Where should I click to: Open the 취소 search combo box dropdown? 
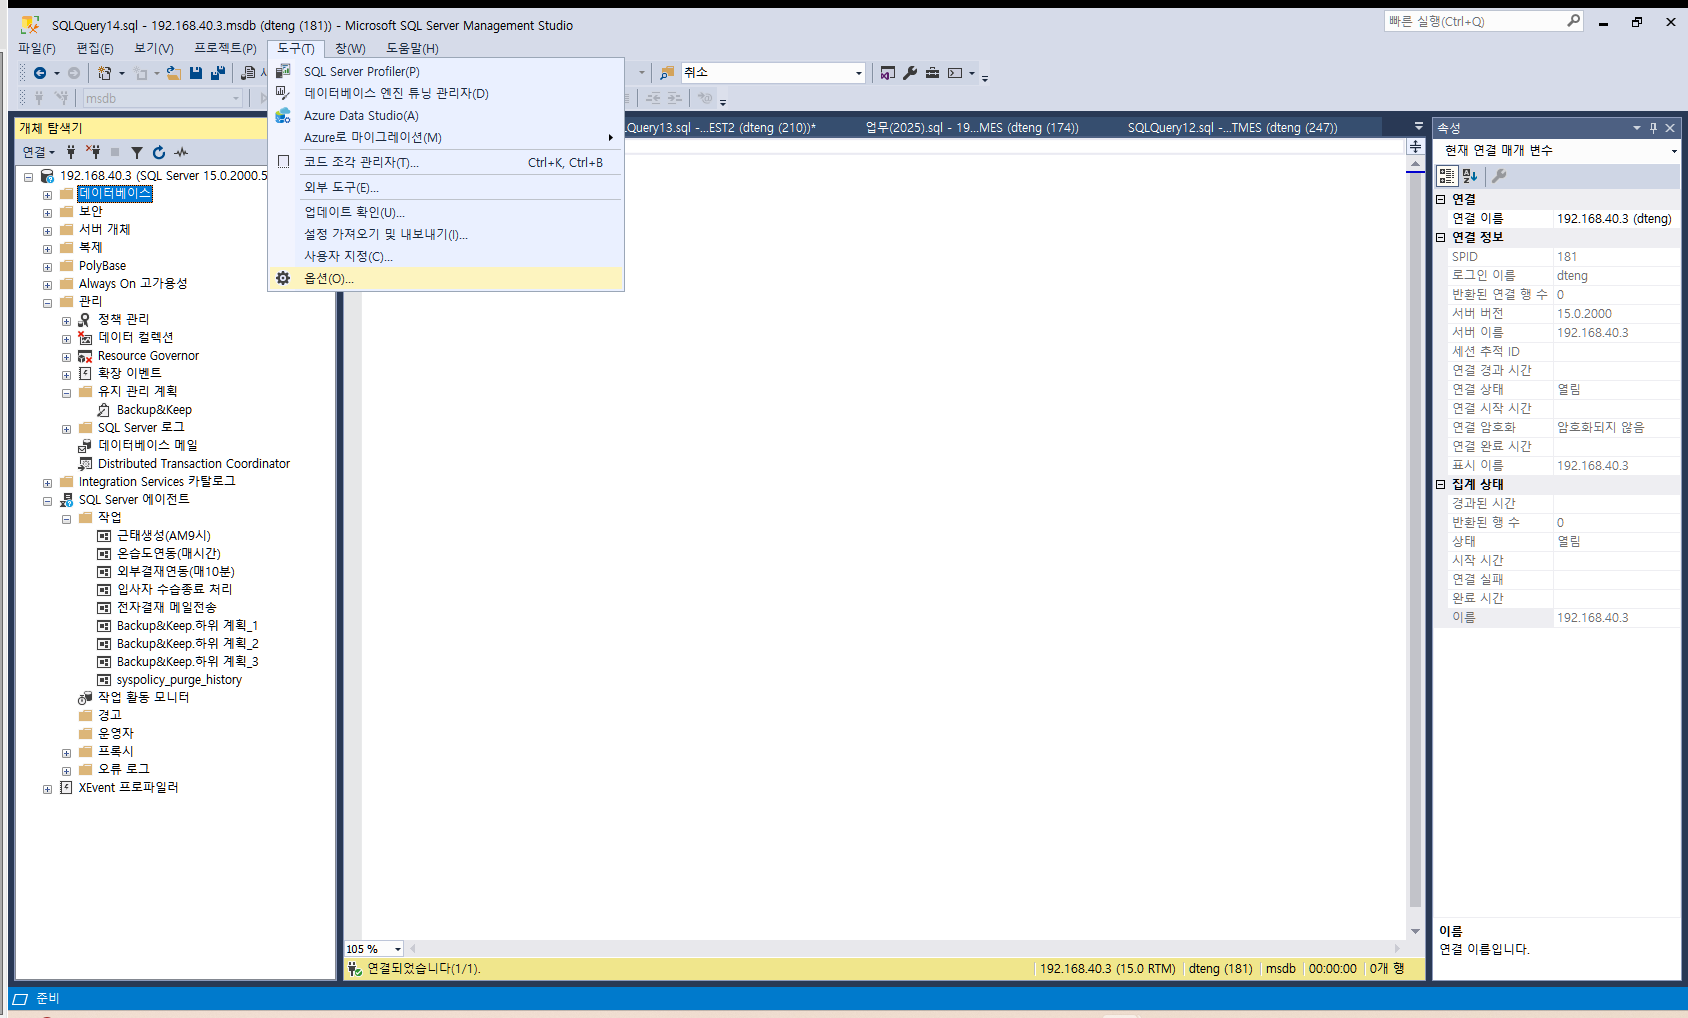(x=858, y=73)
